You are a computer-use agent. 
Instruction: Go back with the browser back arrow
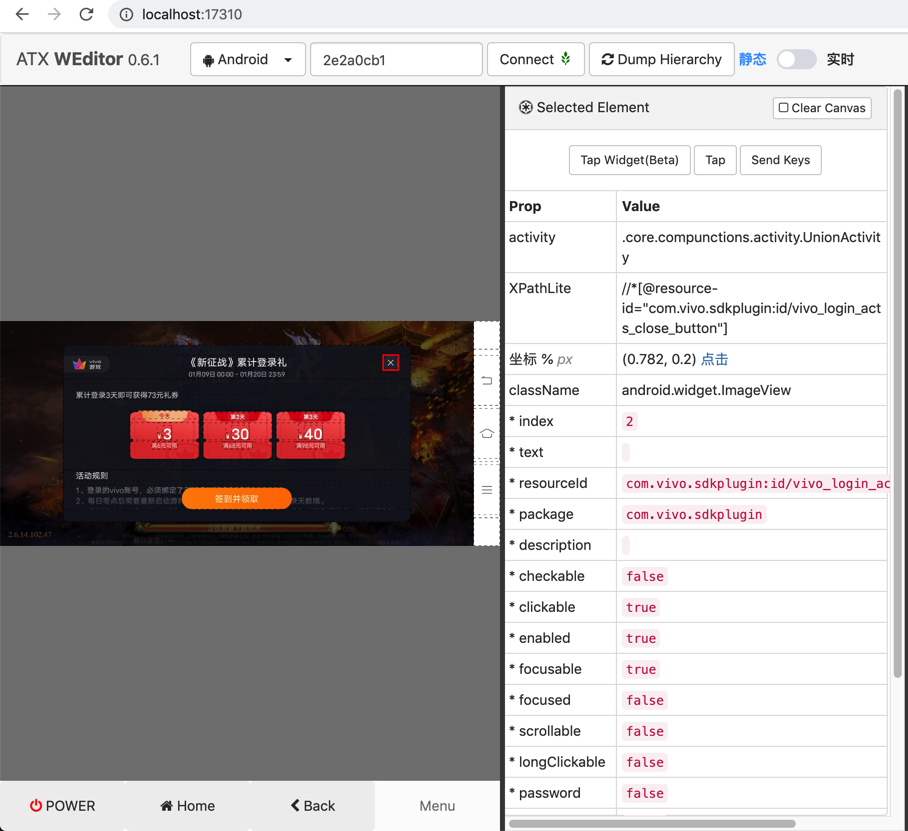coord(22,14)
